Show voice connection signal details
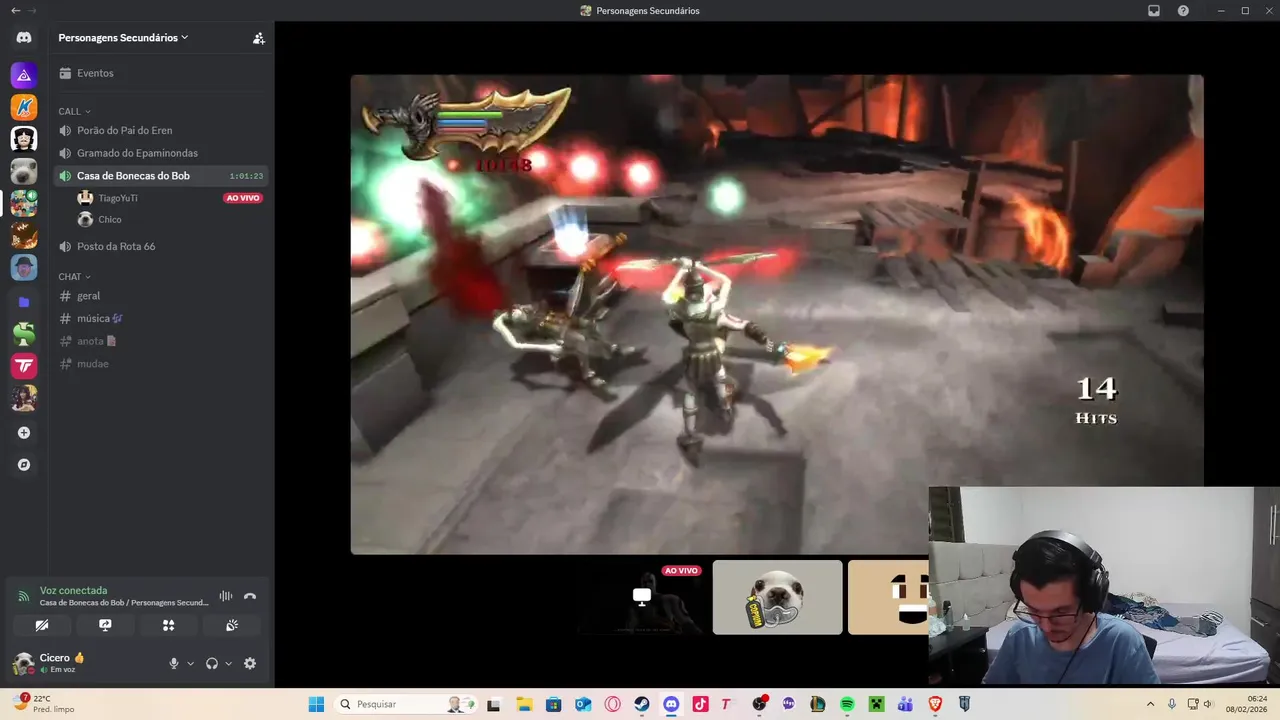The height and width of the screenshot is (720, 1280). 23,596
